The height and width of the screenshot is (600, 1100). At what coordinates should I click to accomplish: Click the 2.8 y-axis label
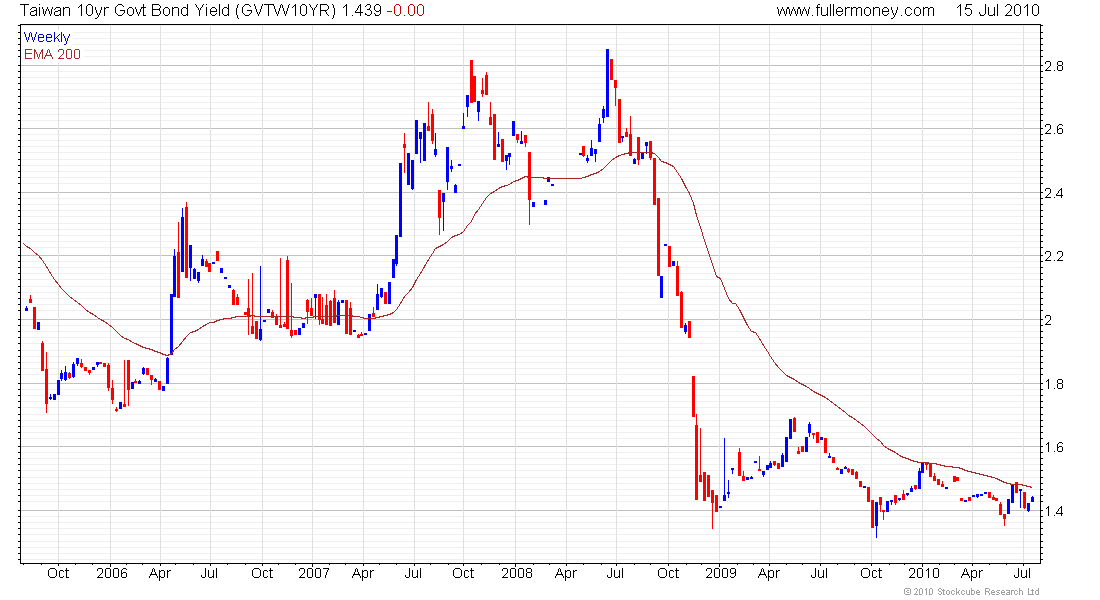tap(1054, 67)
